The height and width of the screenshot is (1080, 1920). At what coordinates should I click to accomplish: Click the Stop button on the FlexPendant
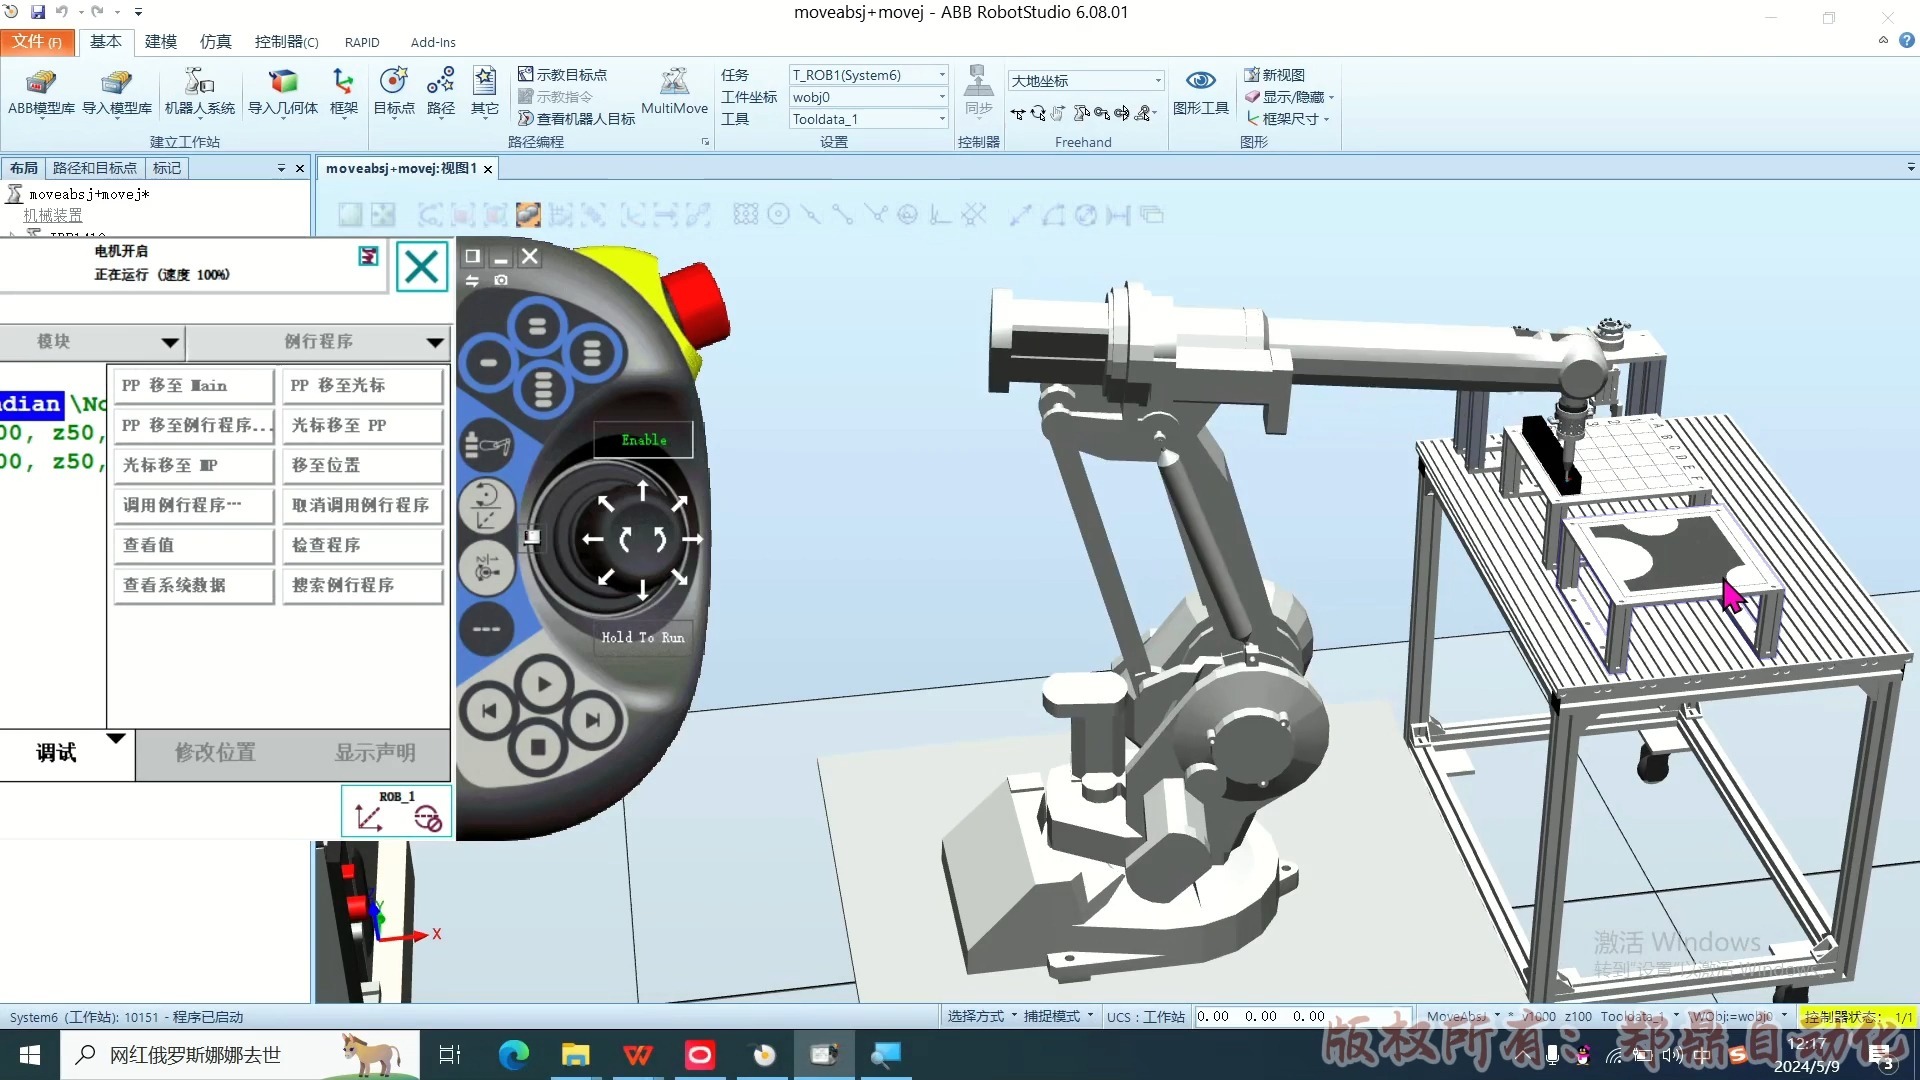(x=538, y=747)
